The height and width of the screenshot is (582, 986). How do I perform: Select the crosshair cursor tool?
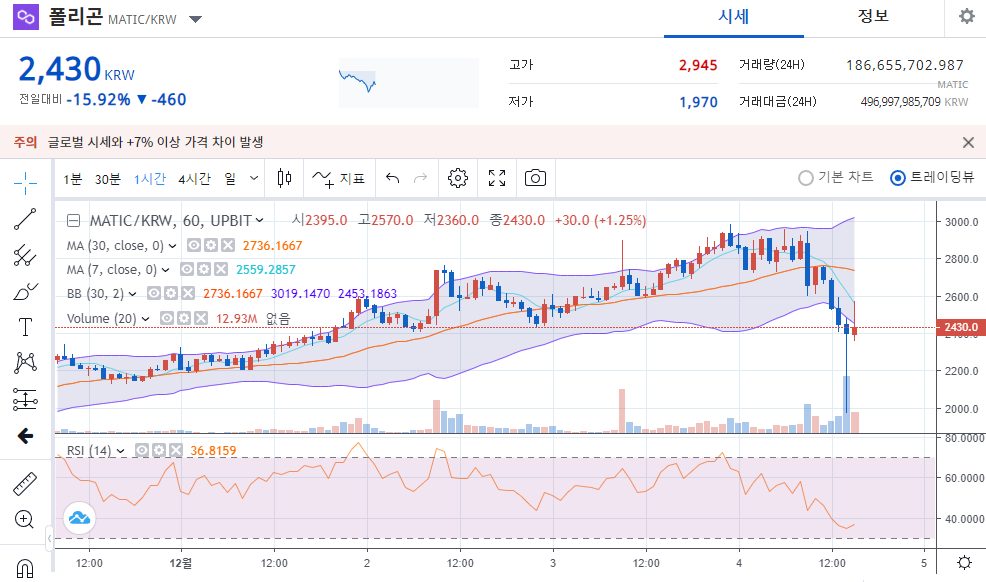pyautogui.click(x=25, y=183)
